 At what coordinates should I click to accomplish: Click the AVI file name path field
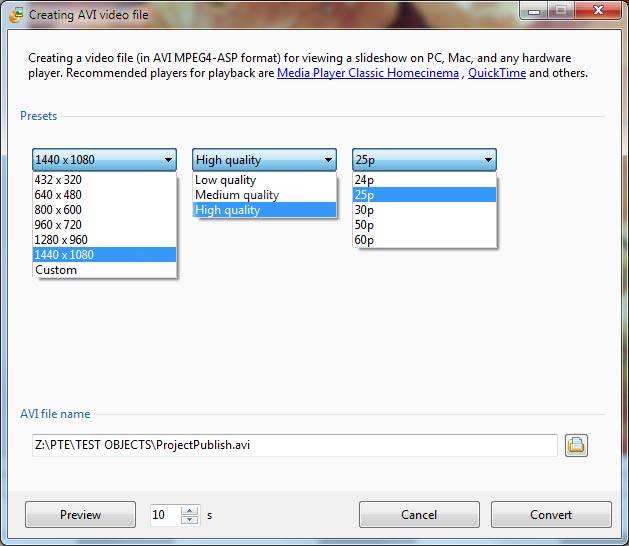(x=294, y=445)
